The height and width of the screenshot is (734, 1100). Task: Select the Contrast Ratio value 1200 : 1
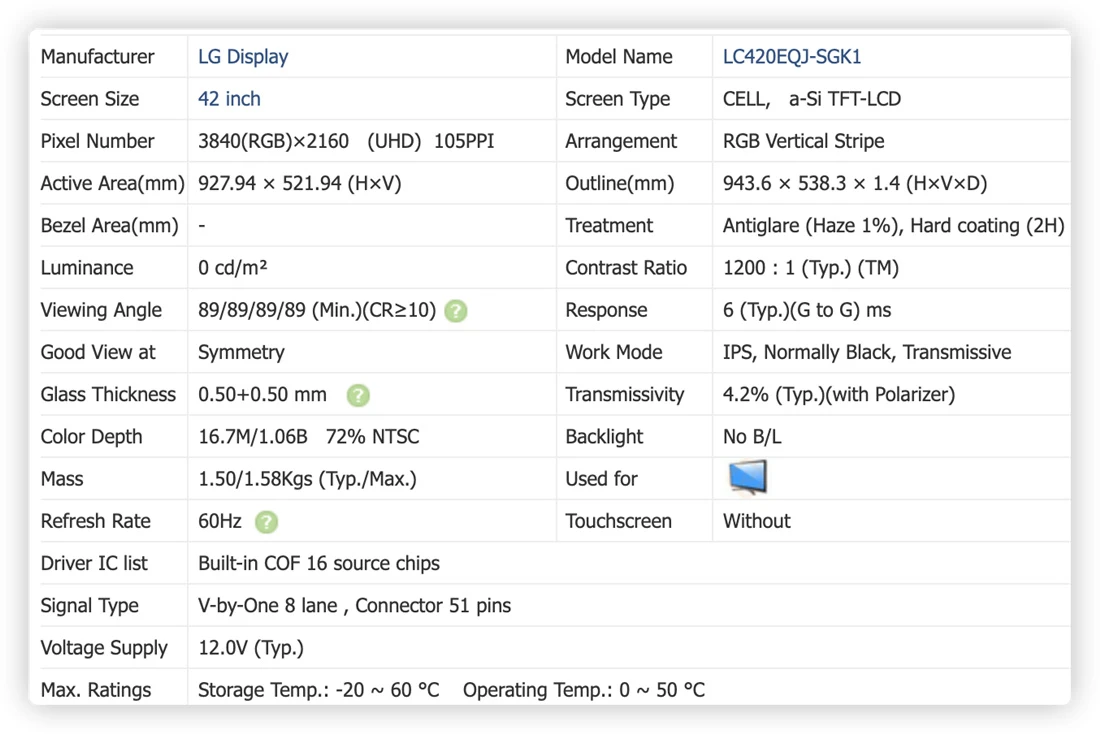810,268
